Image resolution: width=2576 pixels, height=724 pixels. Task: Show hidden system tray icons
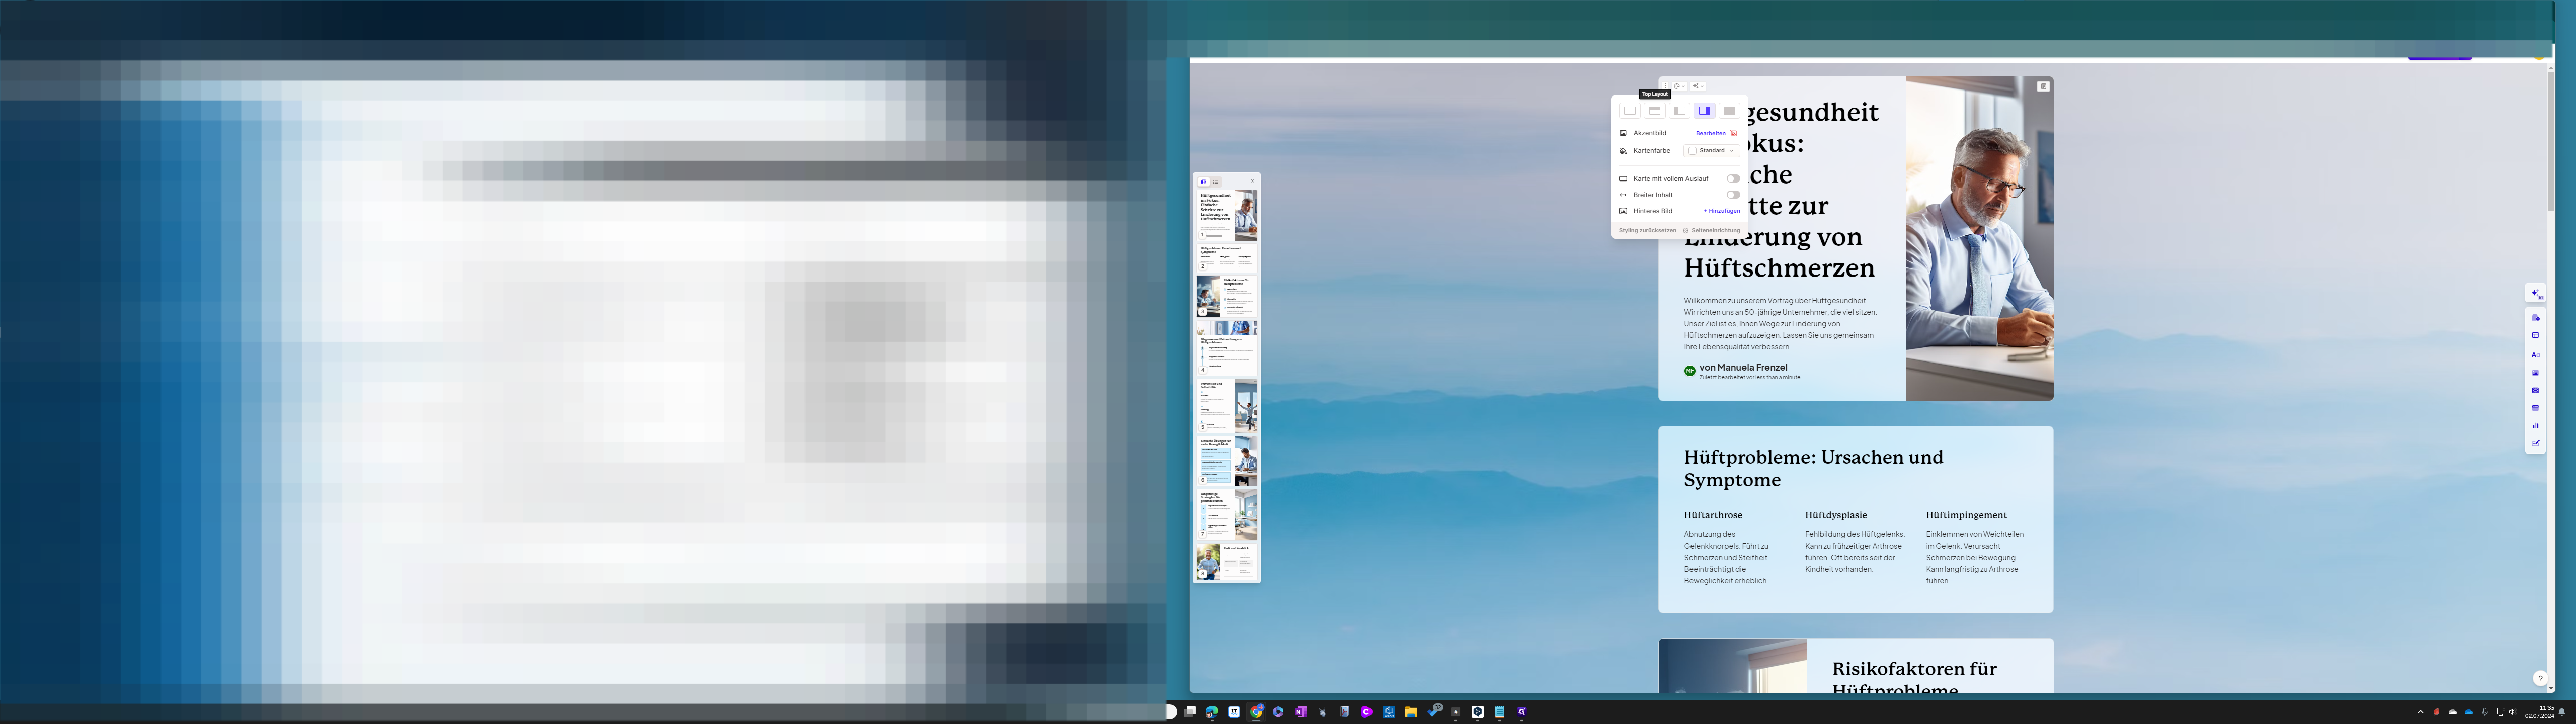coord(2420,712)
